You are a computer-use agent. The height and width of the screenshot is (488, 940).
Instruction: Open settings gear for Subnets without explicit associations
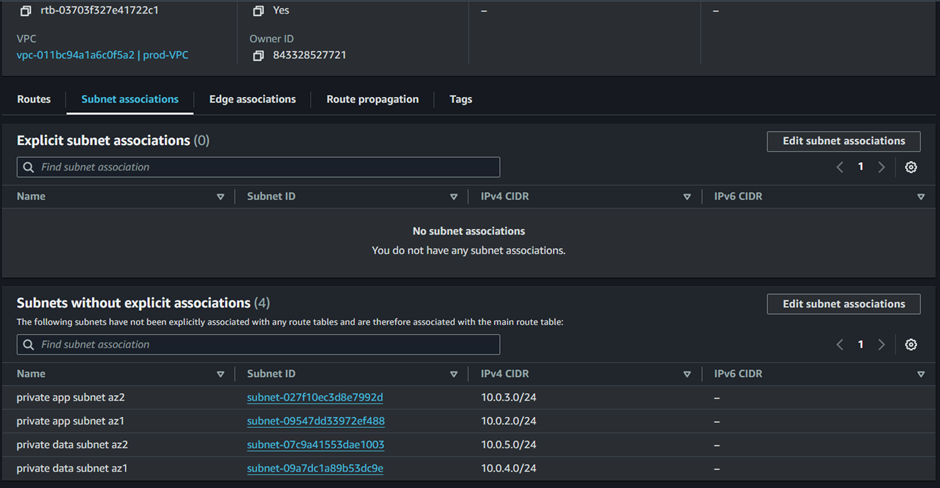911,345
